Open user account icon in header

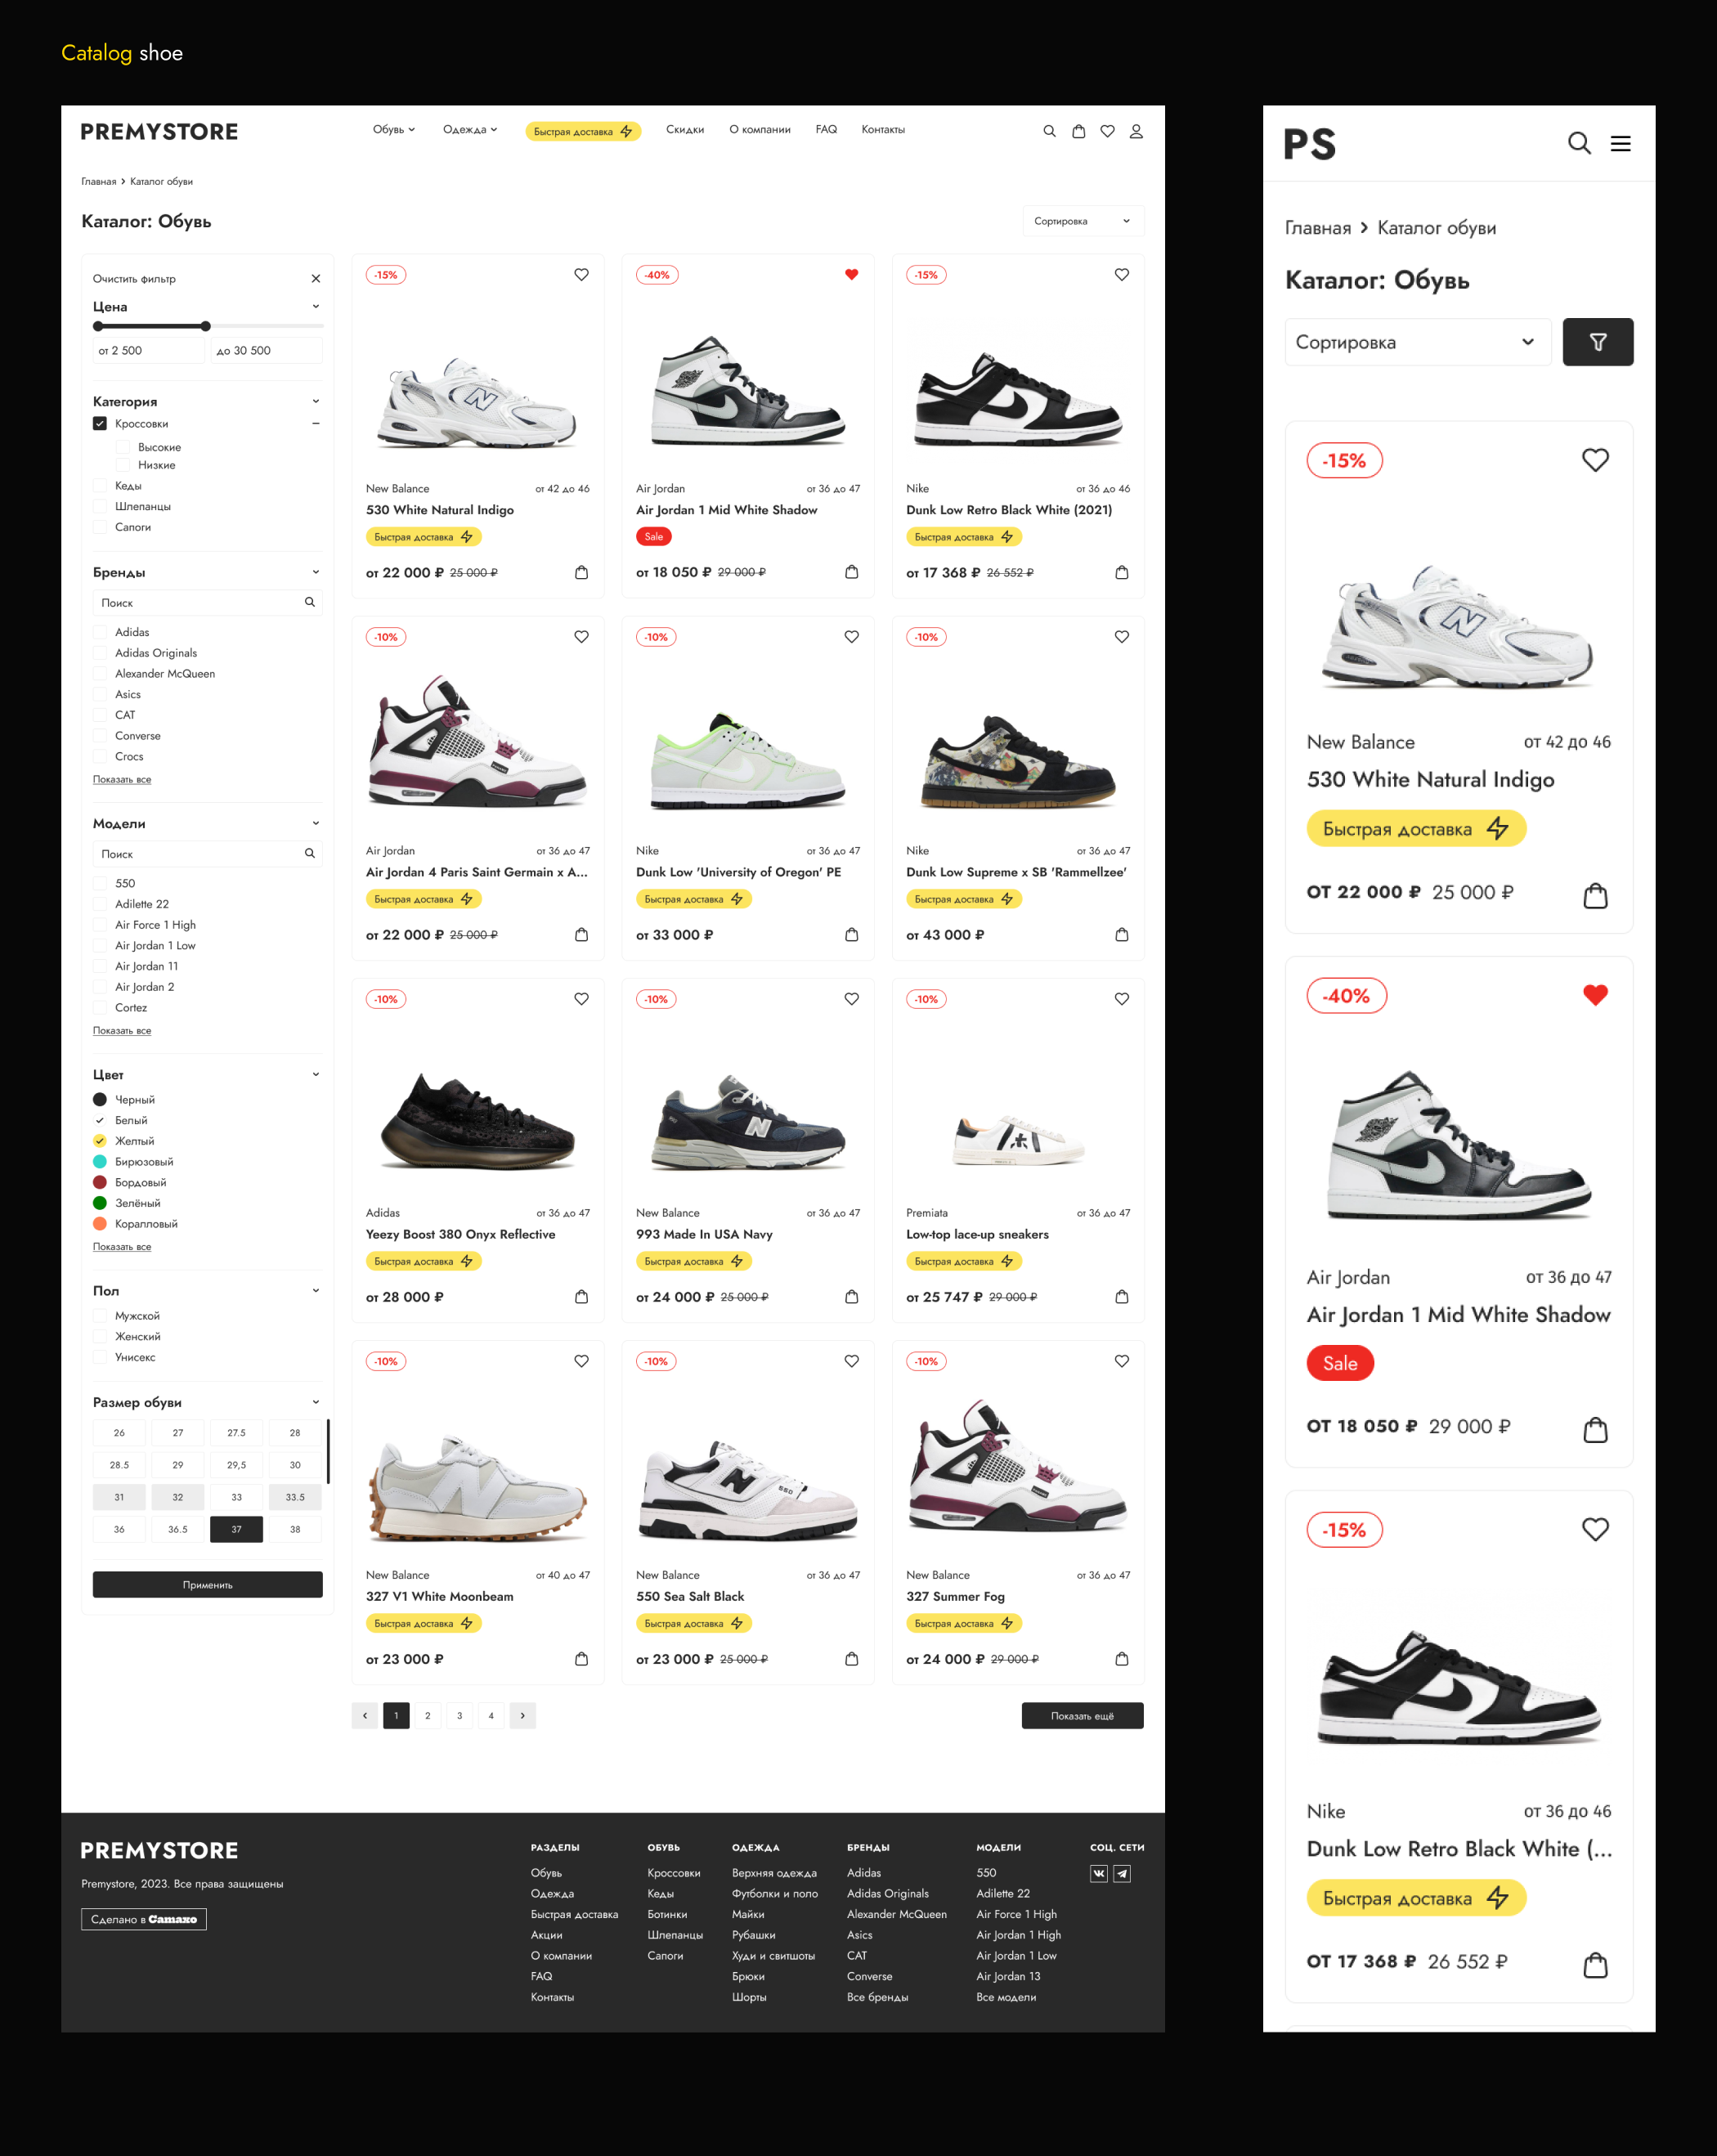click(x=1136, y=131)
